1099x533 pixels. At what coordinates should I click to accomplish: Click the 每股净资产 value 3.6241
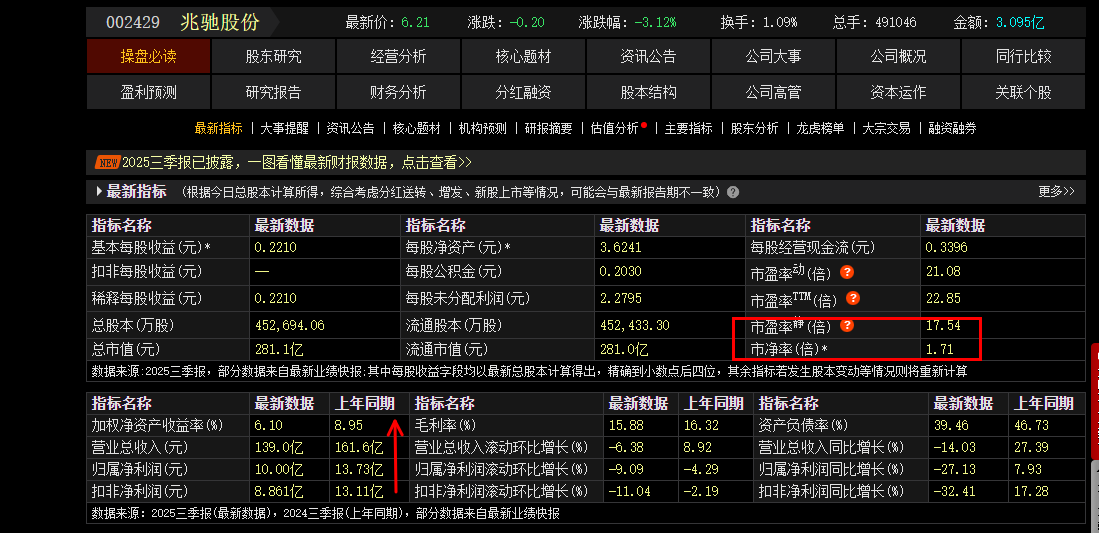tap(620, 248)
